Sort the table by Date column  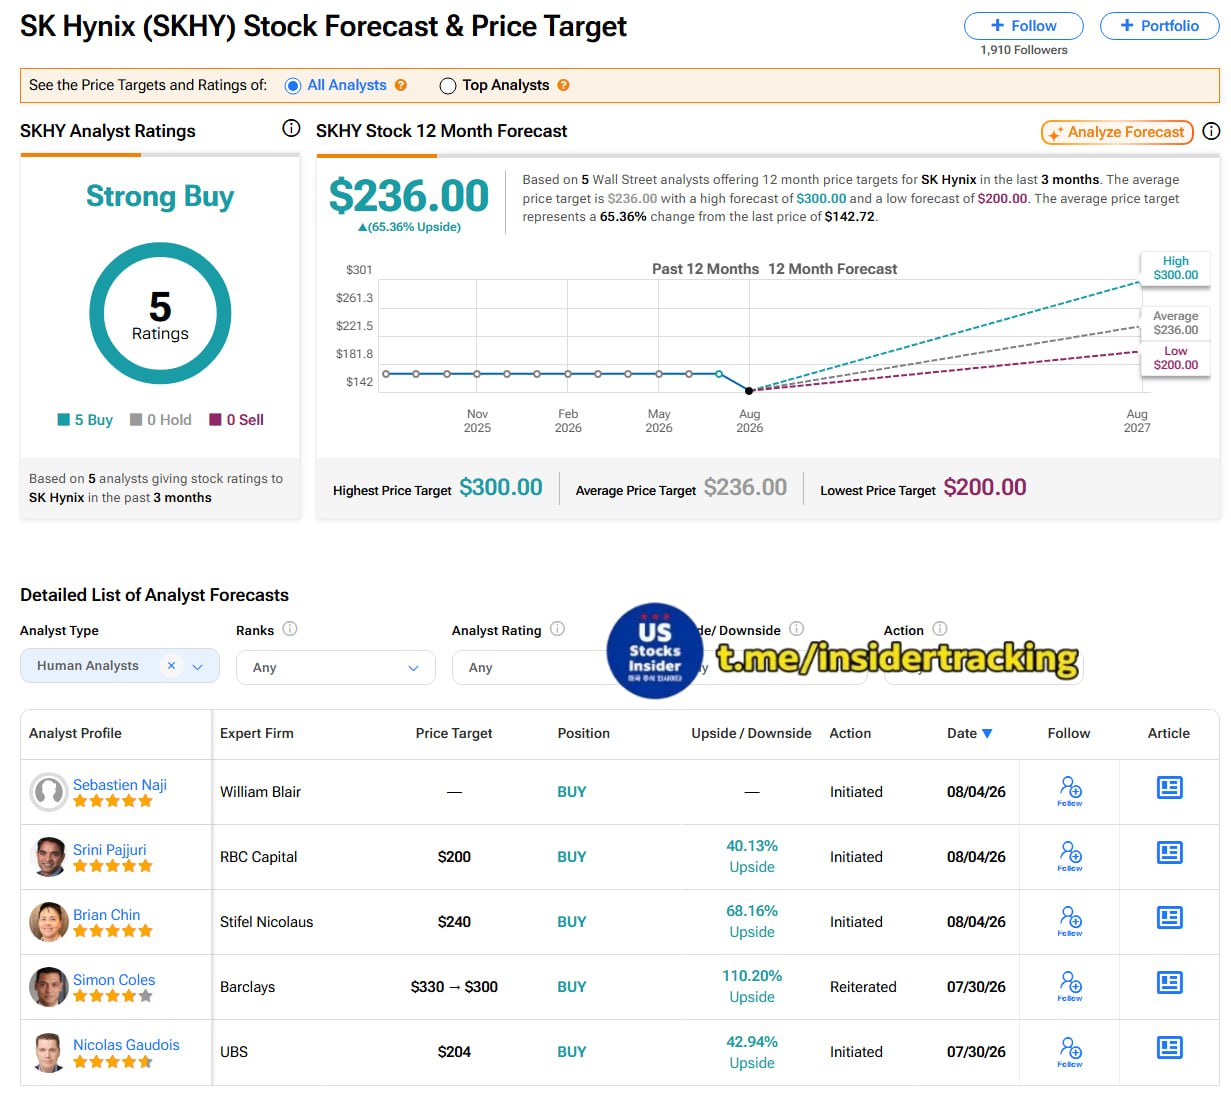(x=970, y=733)
